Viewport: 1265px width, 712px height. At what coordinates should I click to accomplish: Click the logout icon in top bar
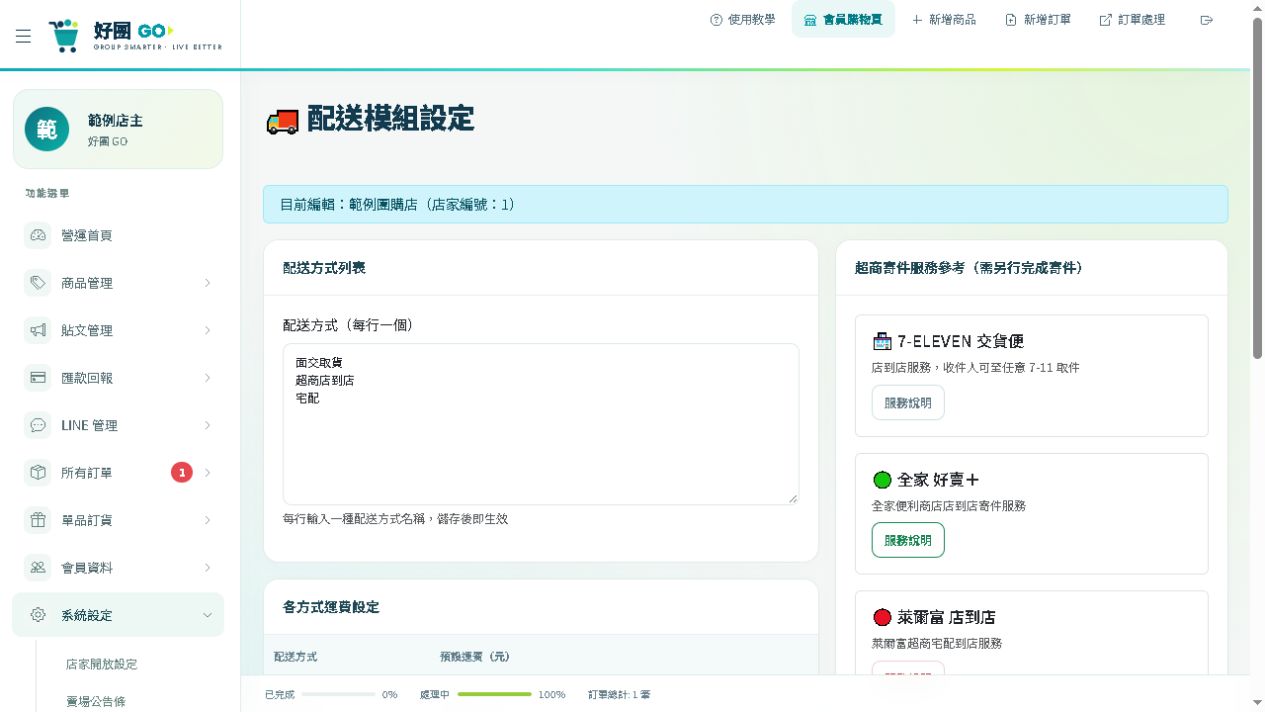1207,20
